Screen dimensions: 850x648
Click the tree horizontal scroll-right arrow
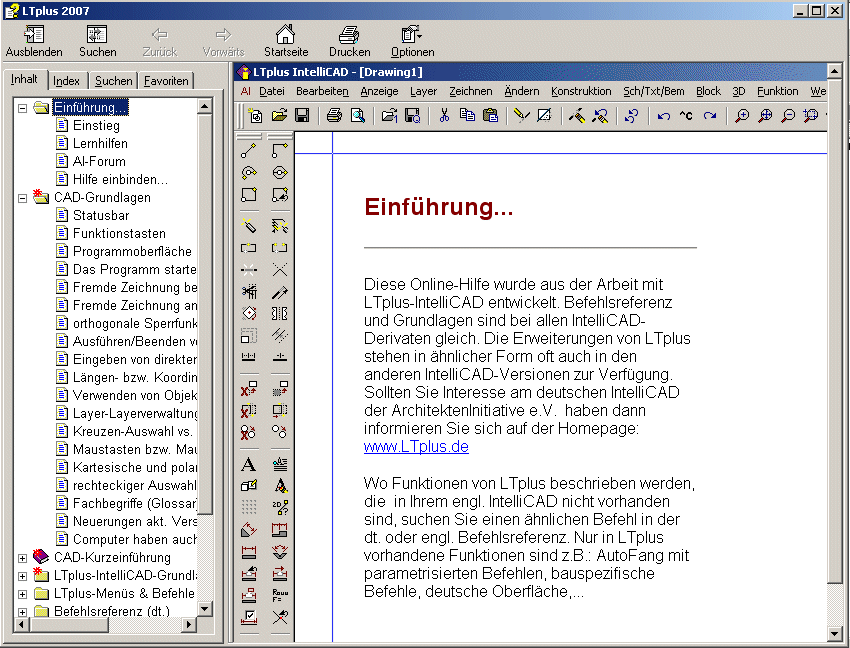(189, 625)
